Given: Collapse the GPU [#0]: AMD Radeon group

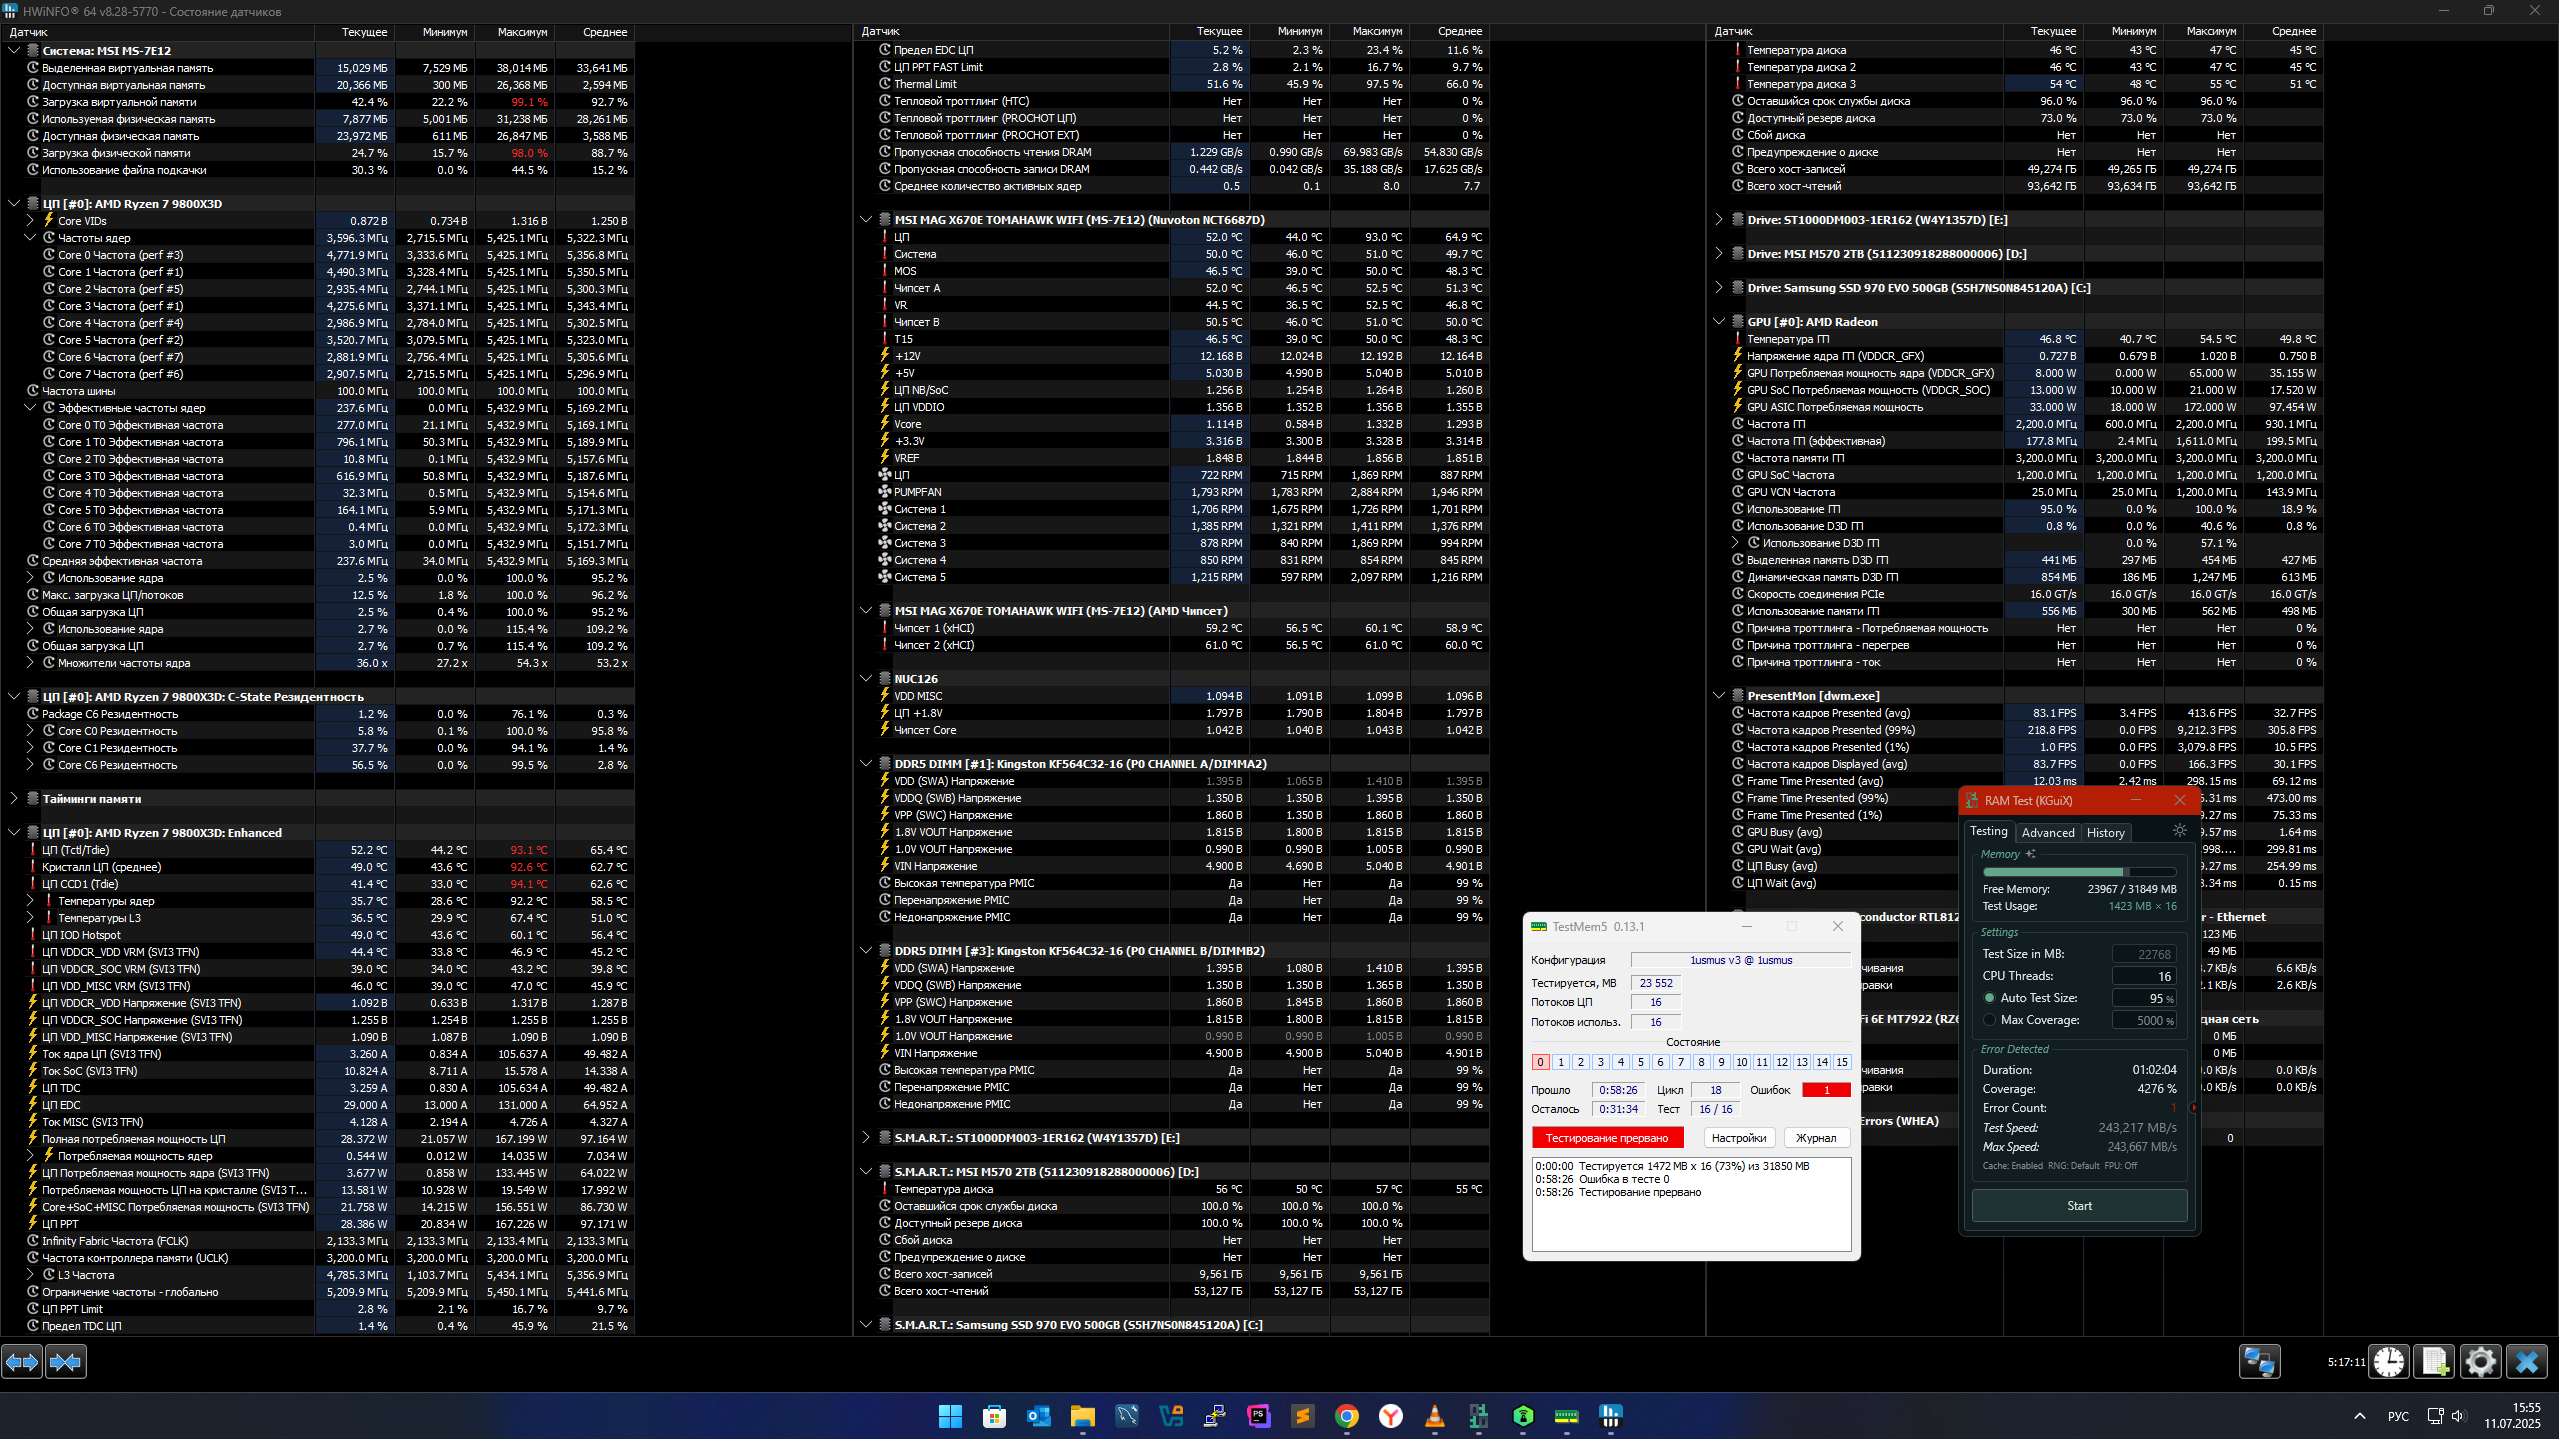Looking at the screenshot, I should (1719, 321).
